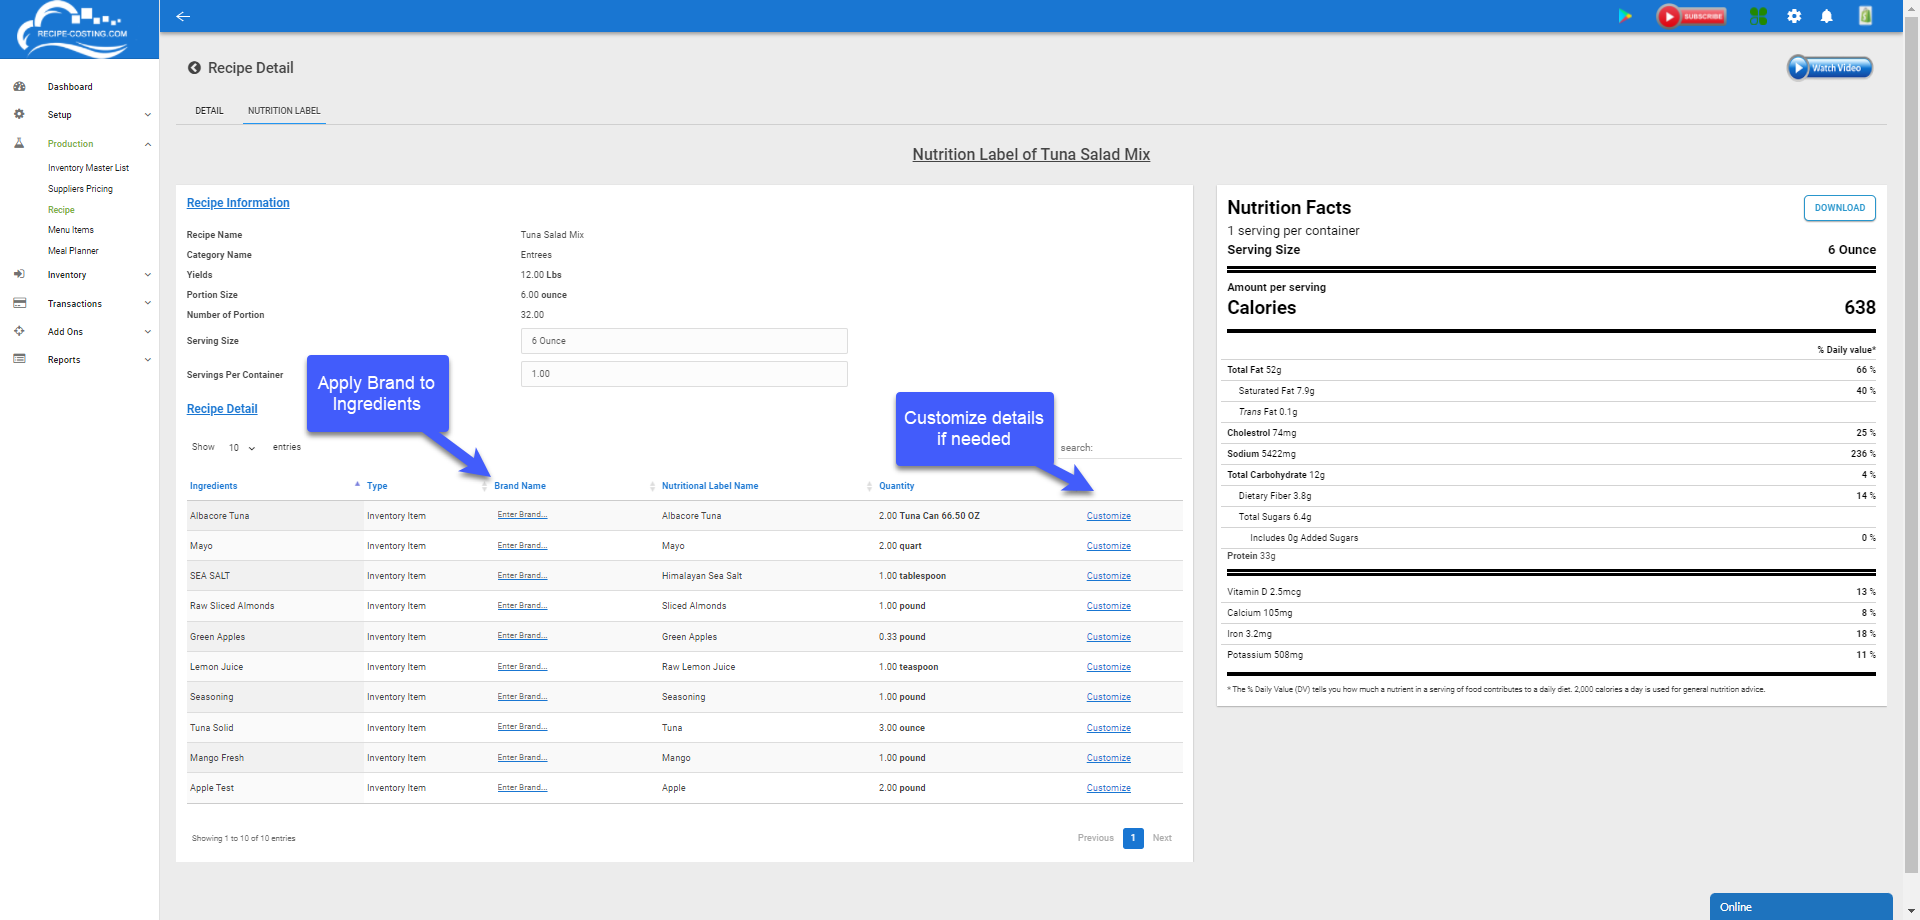Screen dimensions: 1920x920
Task: Click Enter Brand for Albacore Tuna
Action: tap(521, 514)
